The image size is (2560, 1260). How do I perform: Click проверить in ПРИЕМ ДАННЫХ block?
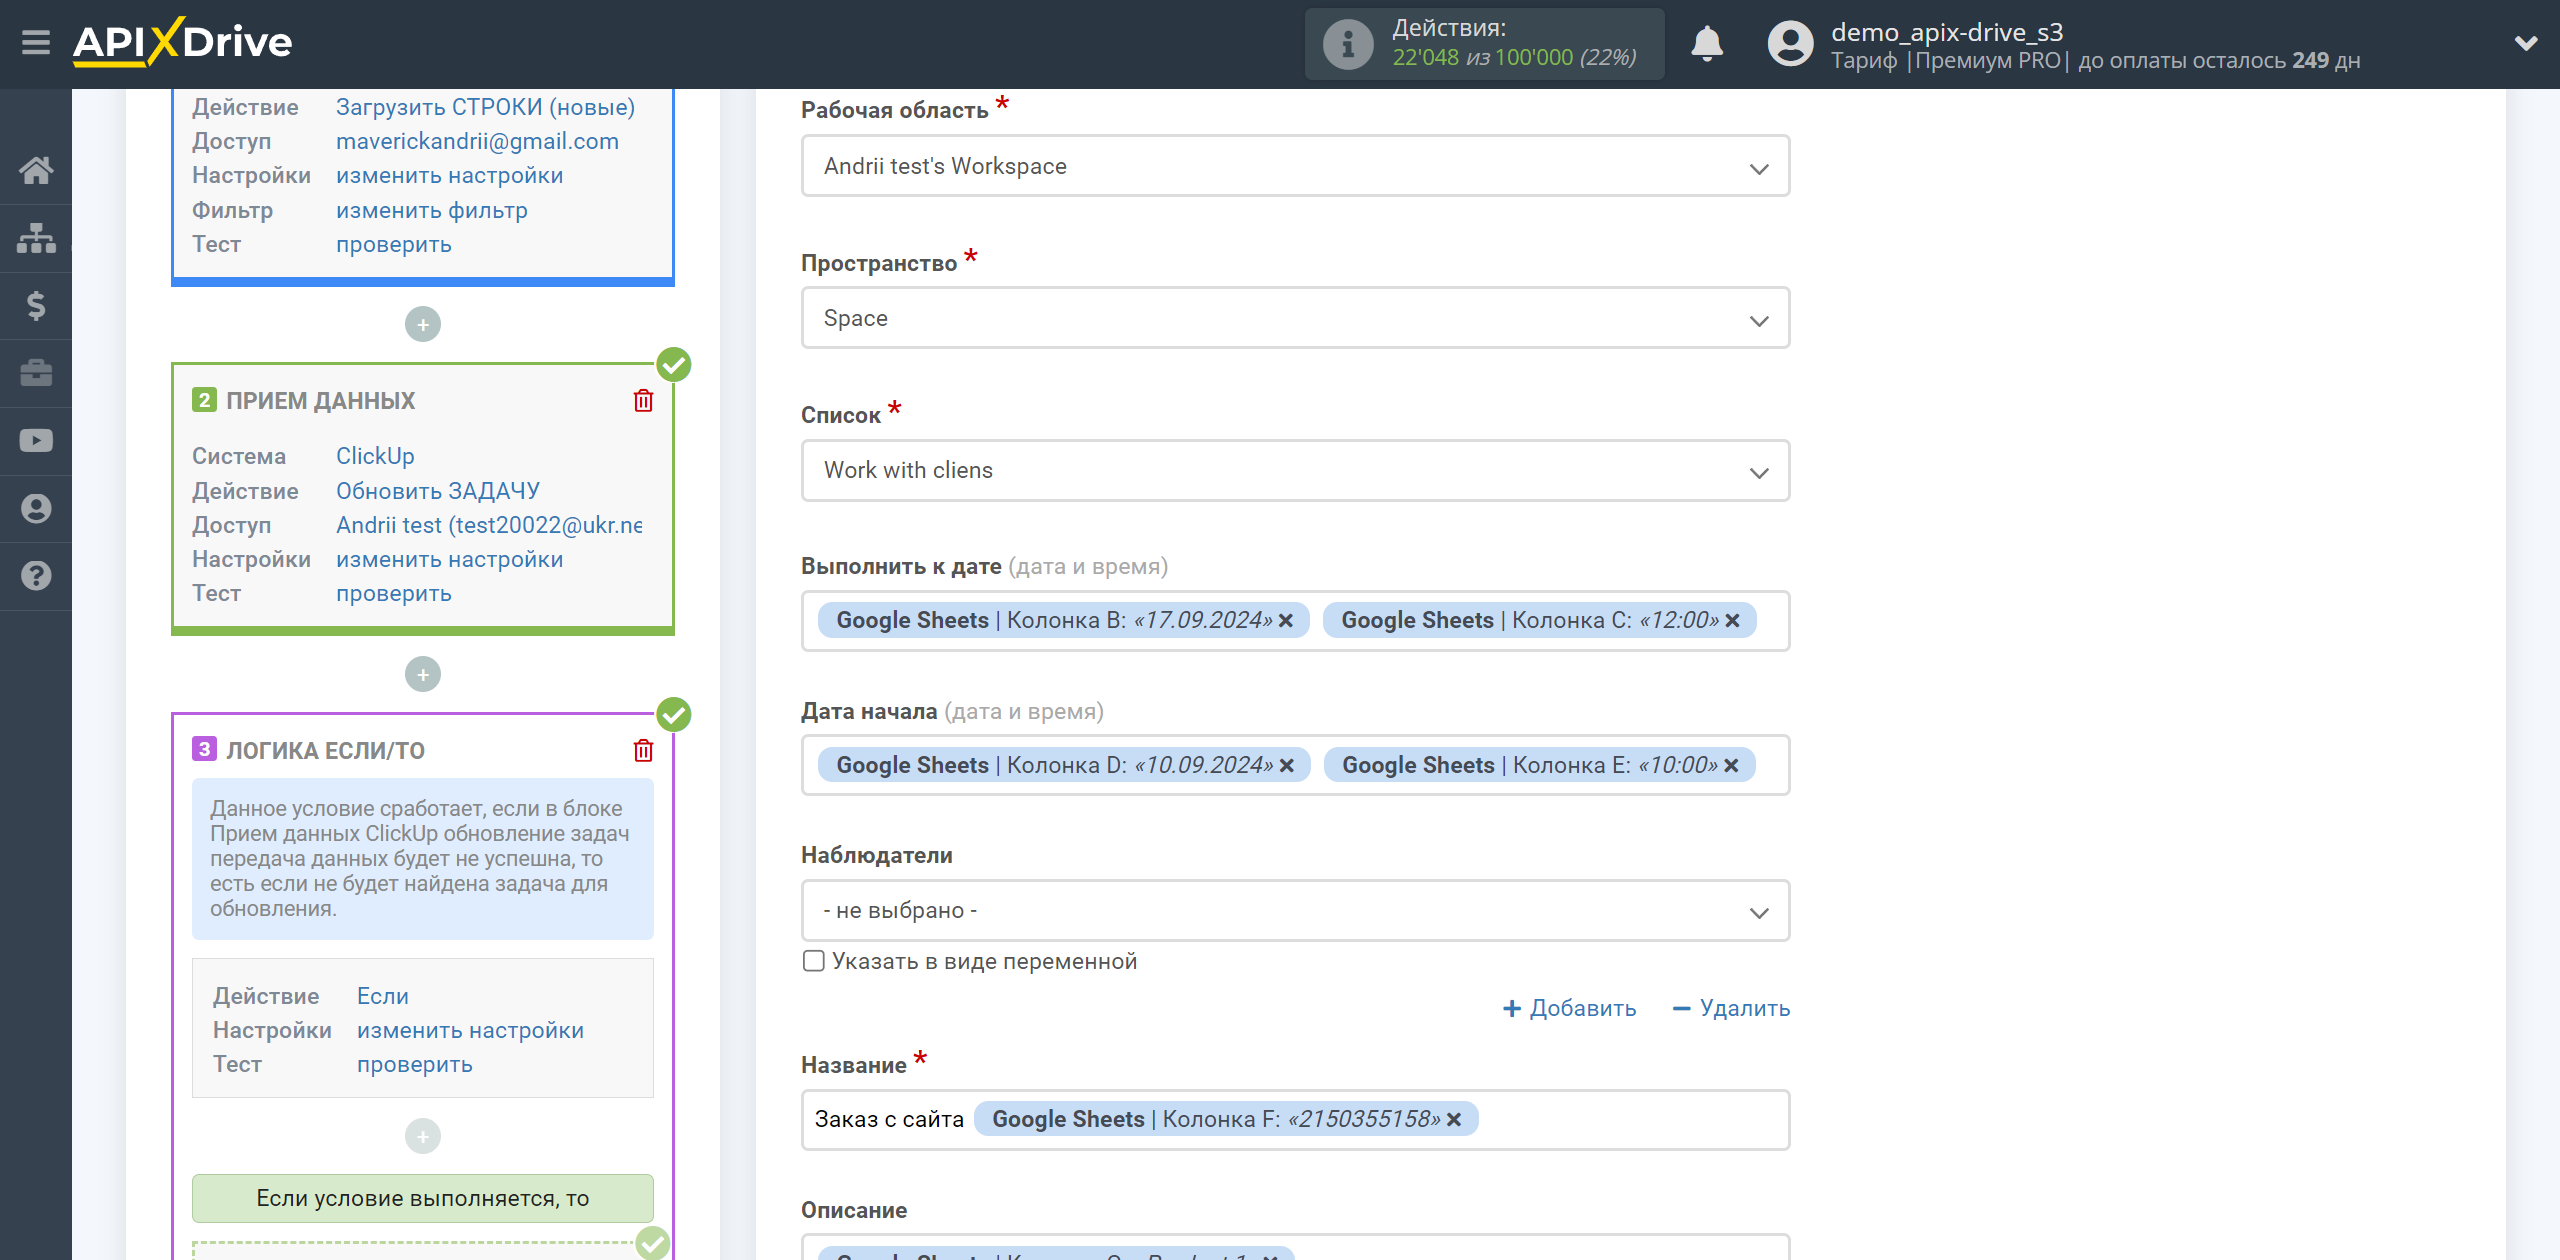[393, 593]
